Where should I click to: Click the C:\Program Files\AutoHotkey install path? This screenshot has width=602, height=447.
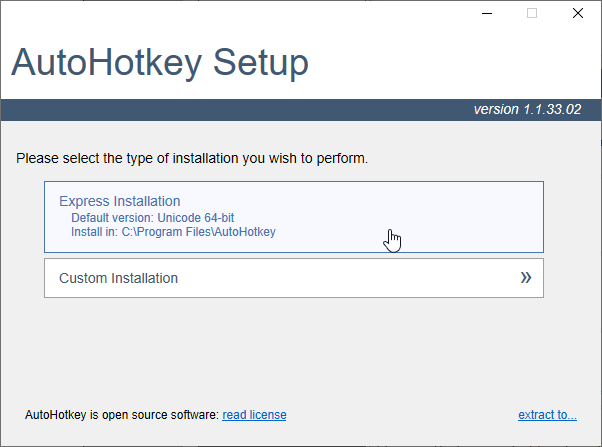pos(198,232)
